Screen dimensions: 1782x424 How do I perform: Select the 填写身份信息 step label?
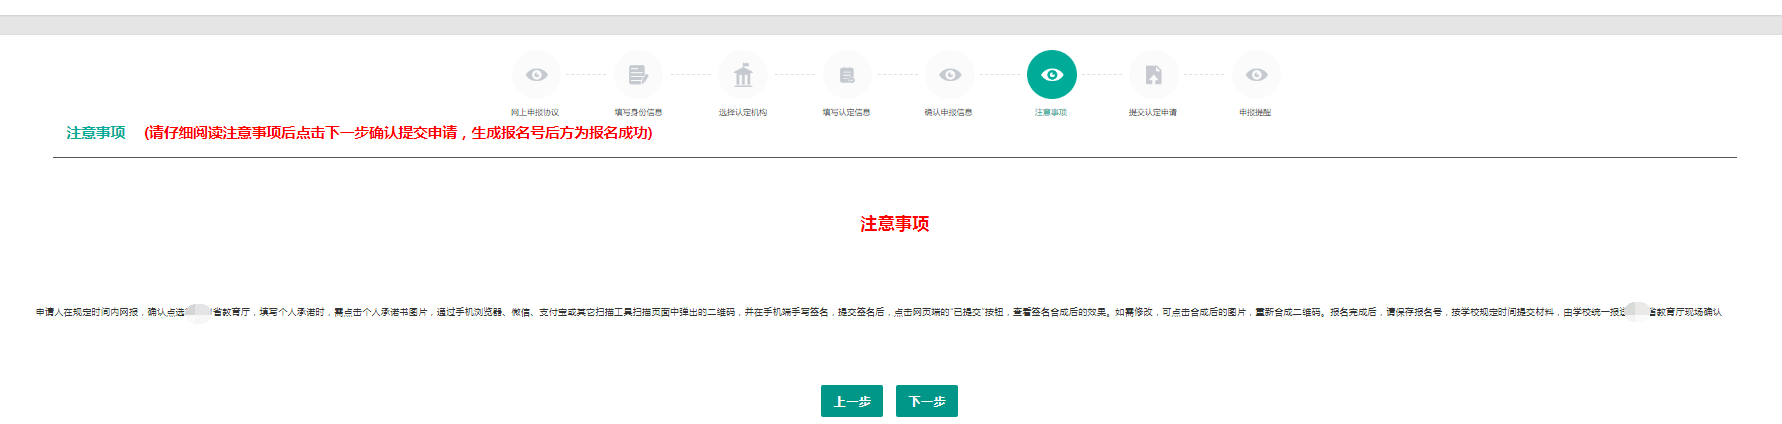click(x=638, y=113)
